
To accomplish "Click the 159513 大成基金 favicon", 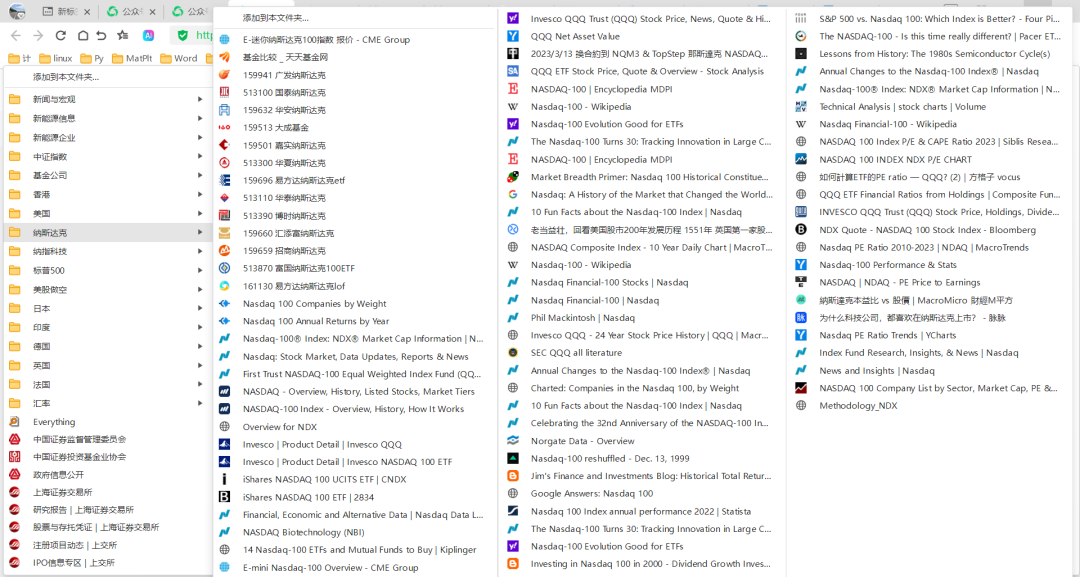I will click(225, 127).
